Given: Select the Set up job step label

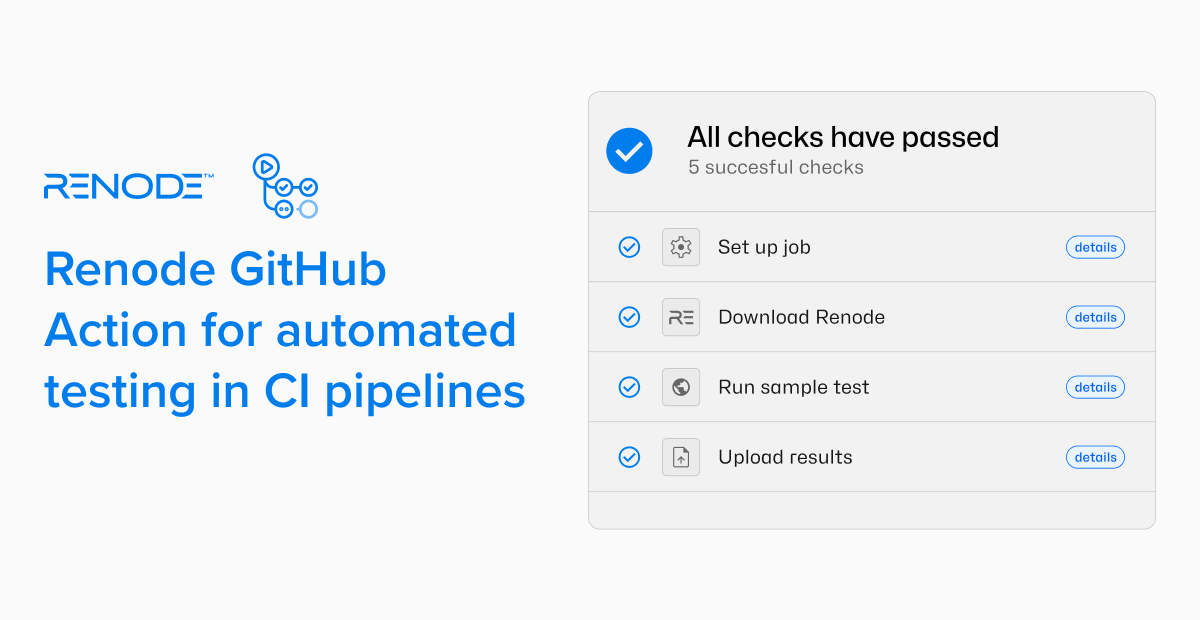Looking at the screenshot, I should coord(764,247).
